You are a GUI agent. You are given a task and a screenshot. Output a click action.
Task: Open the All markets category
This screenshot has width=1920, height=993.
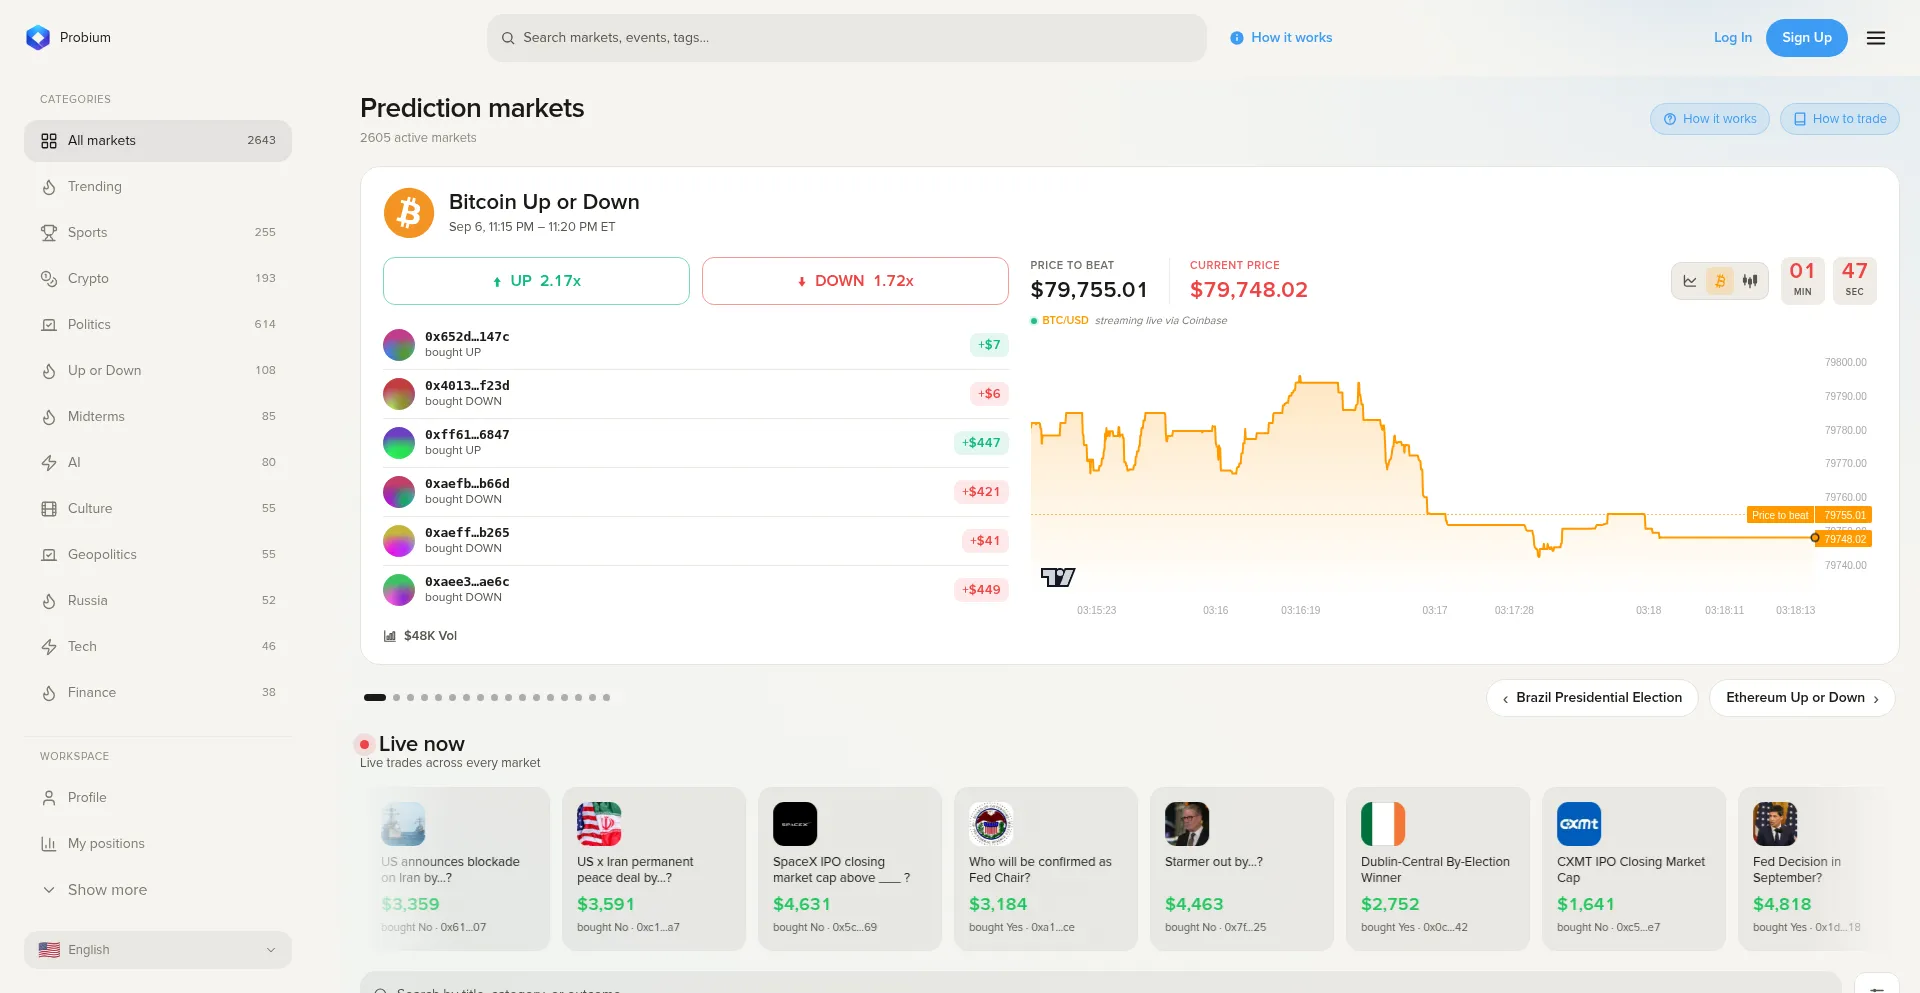point(158,141)
